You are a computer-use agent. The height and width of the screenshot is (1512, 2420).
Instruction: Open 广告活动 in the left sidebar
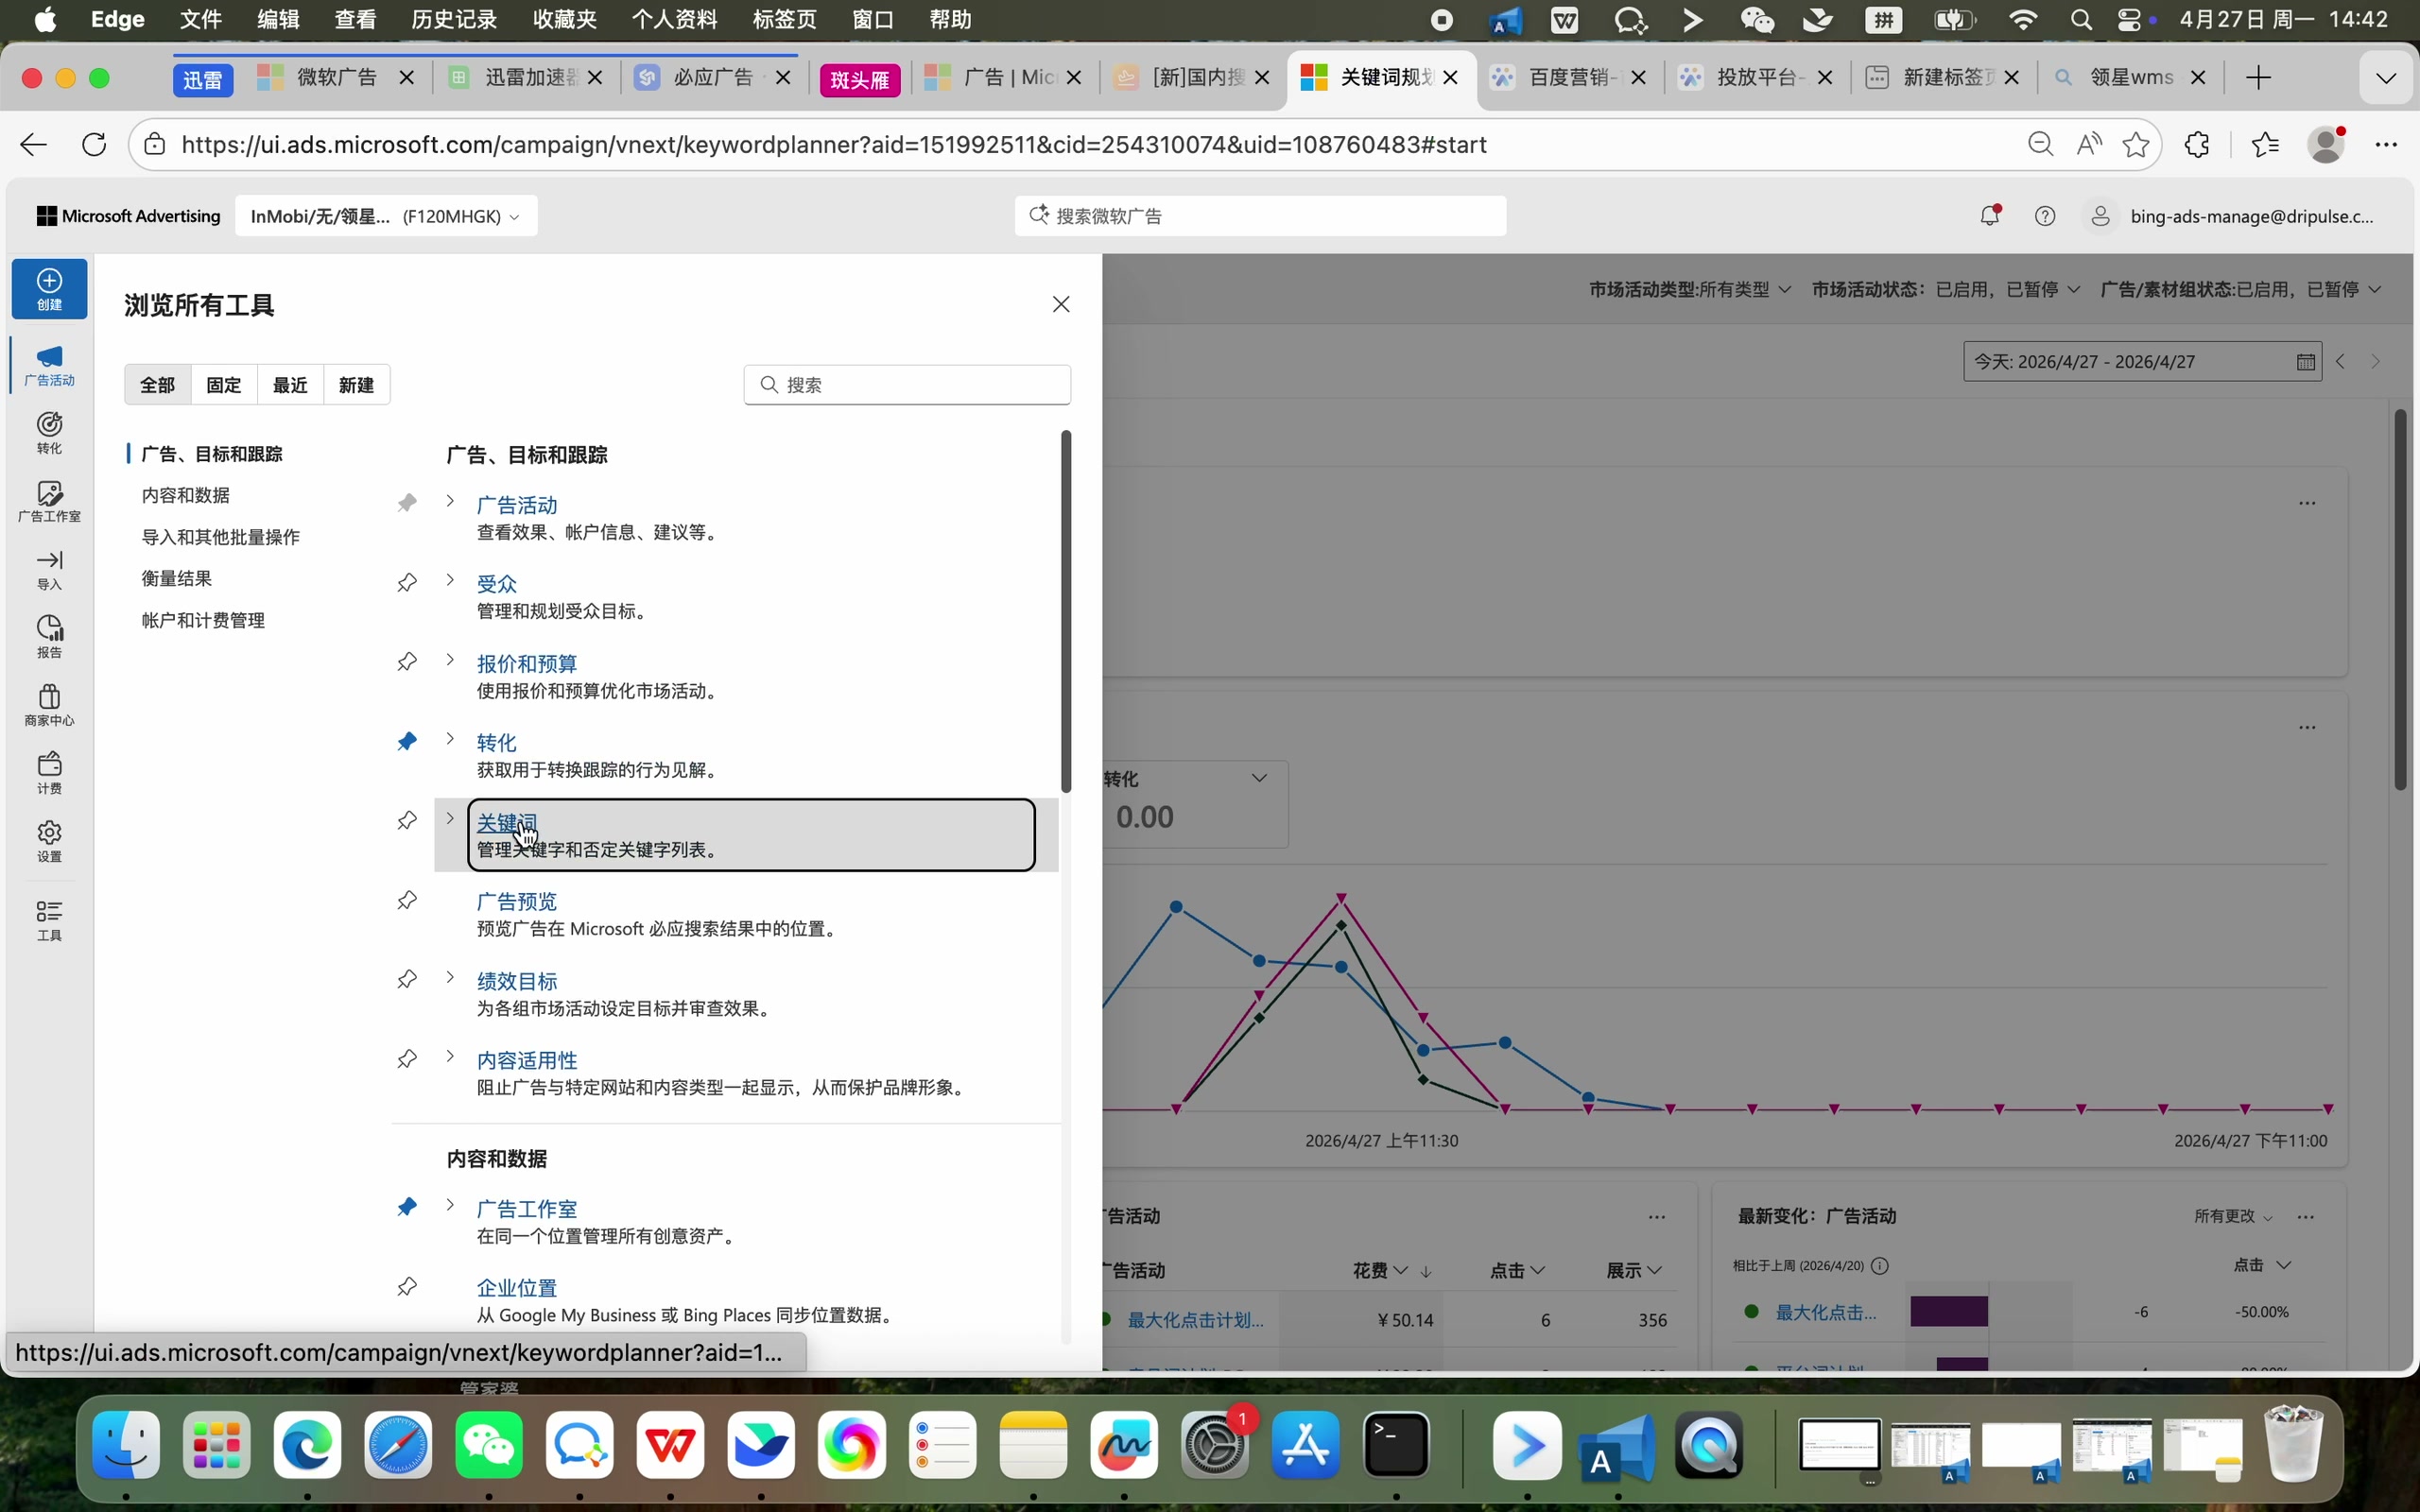pos(49,366)
